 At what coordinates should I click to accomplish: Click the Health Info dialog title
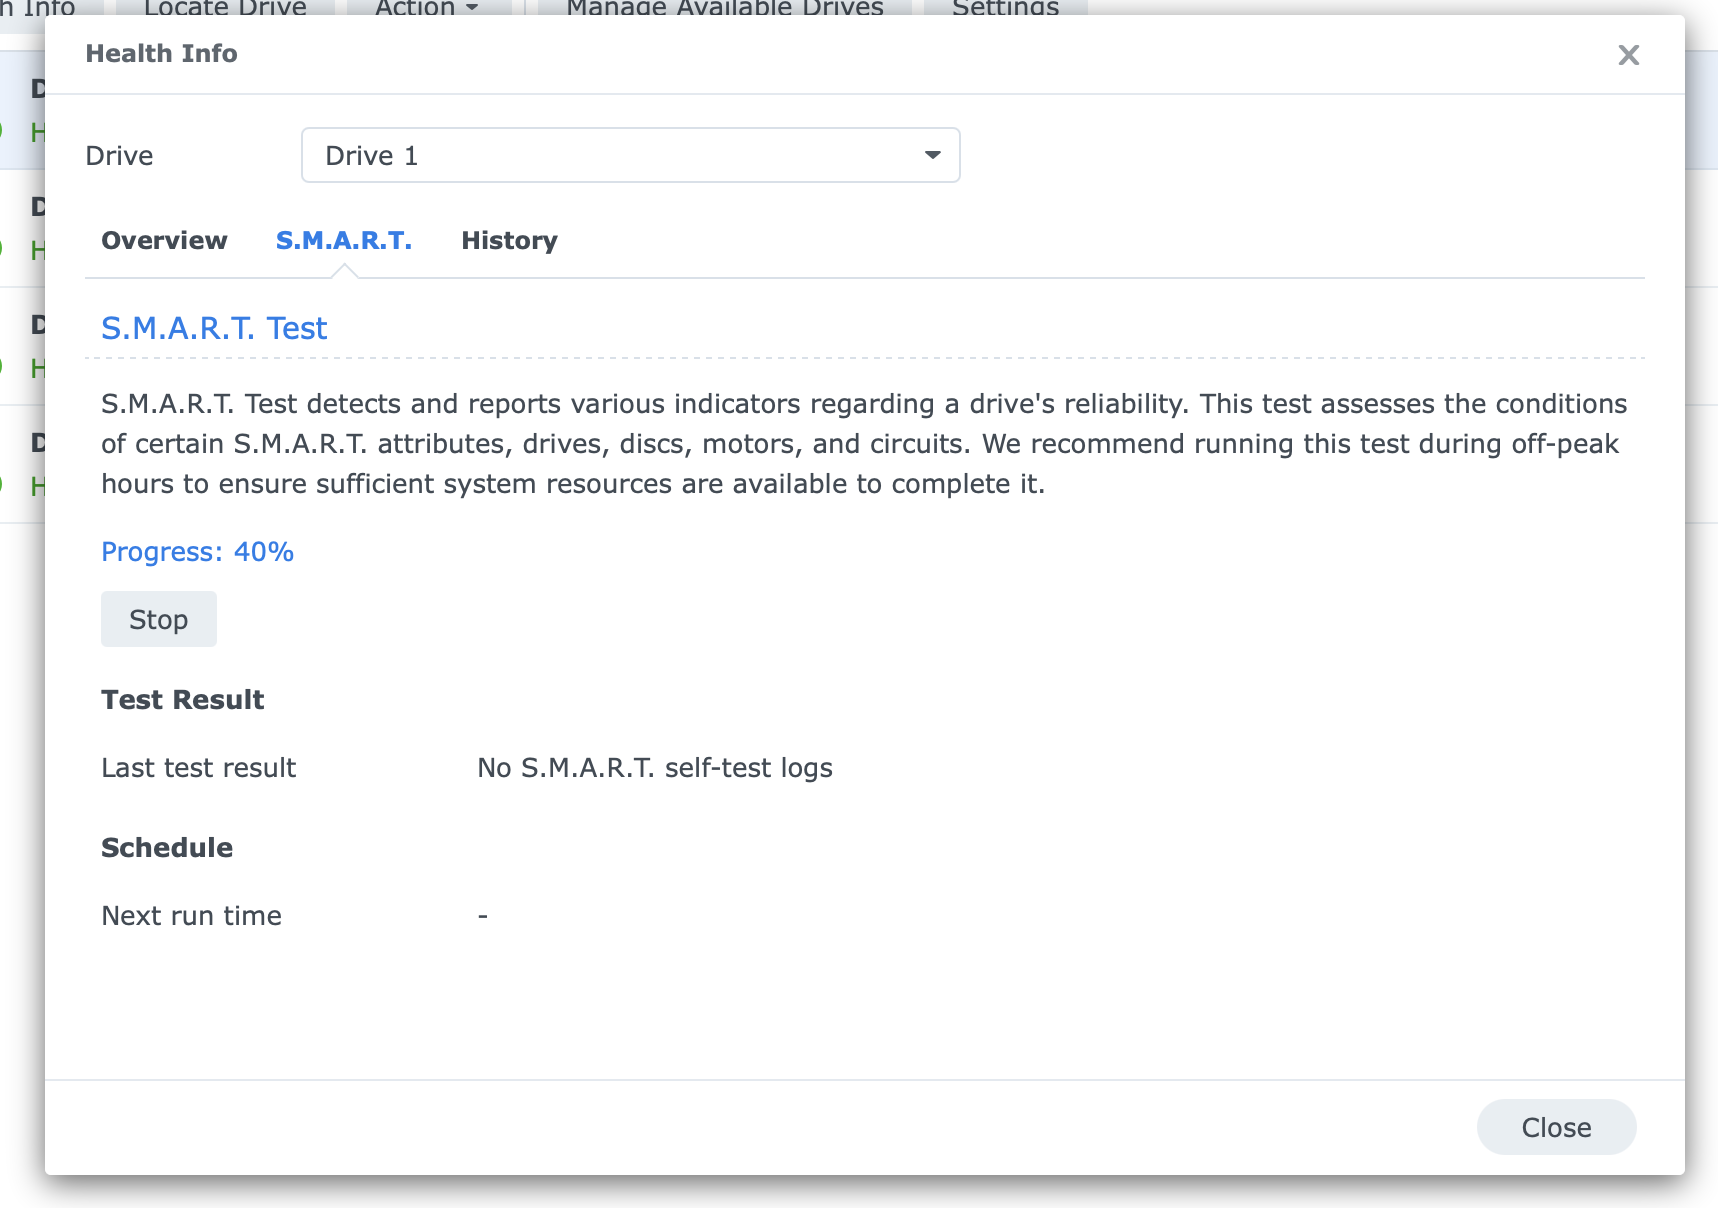[161, 54]
